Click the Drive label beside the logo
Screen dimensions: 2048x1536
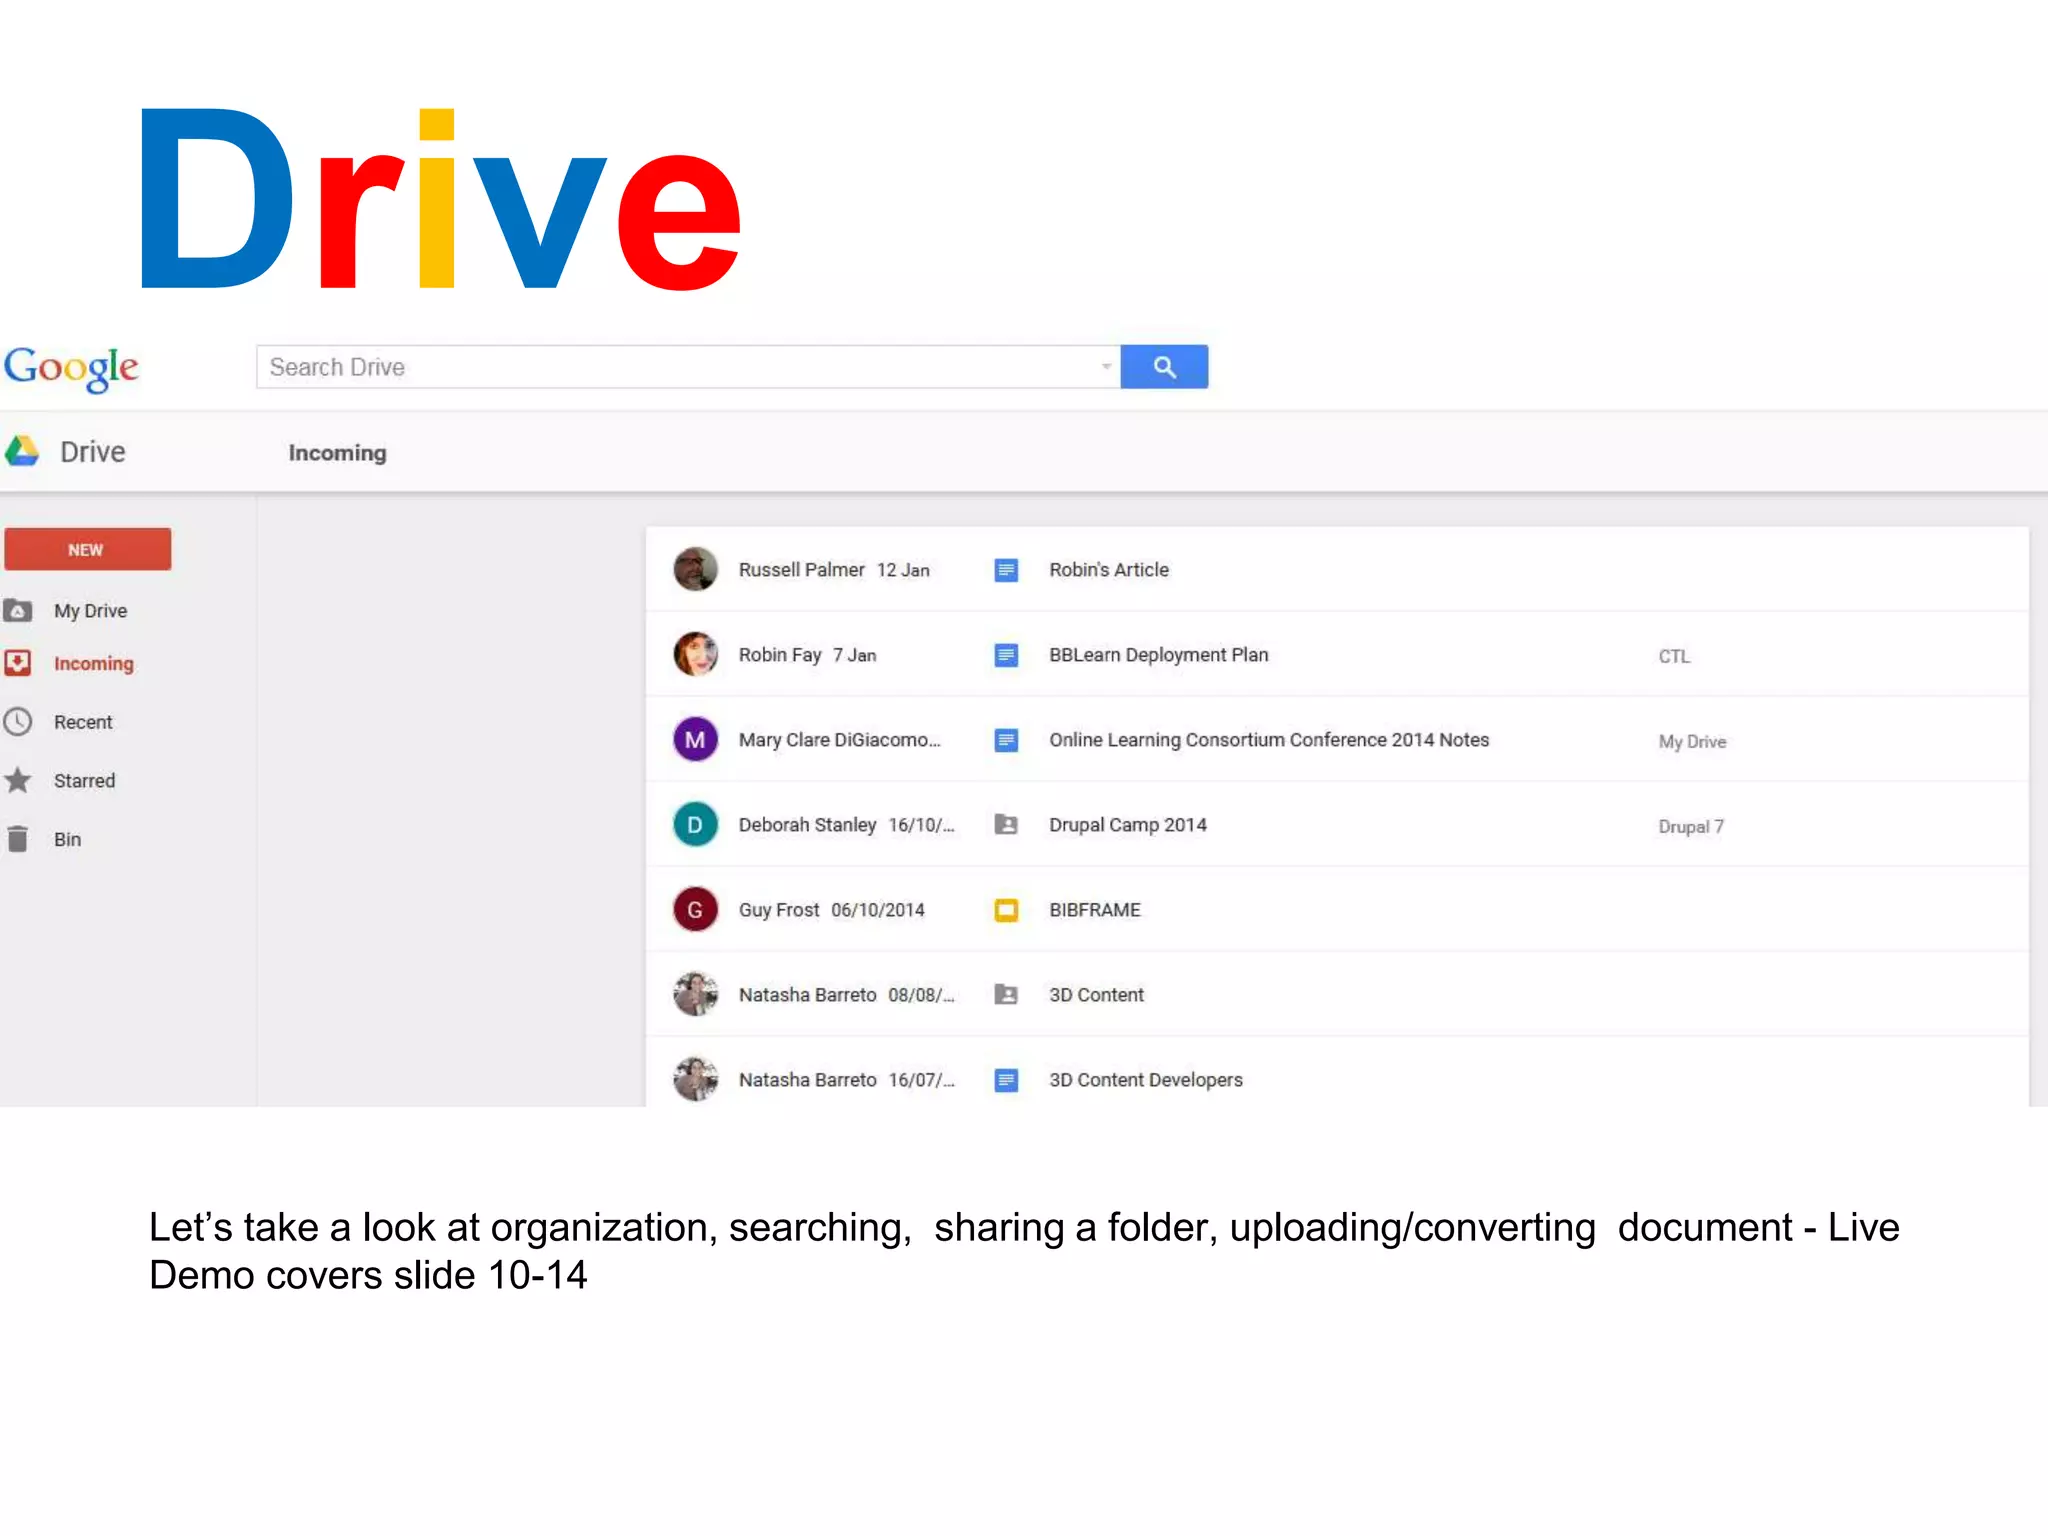[x=92, y=452]
